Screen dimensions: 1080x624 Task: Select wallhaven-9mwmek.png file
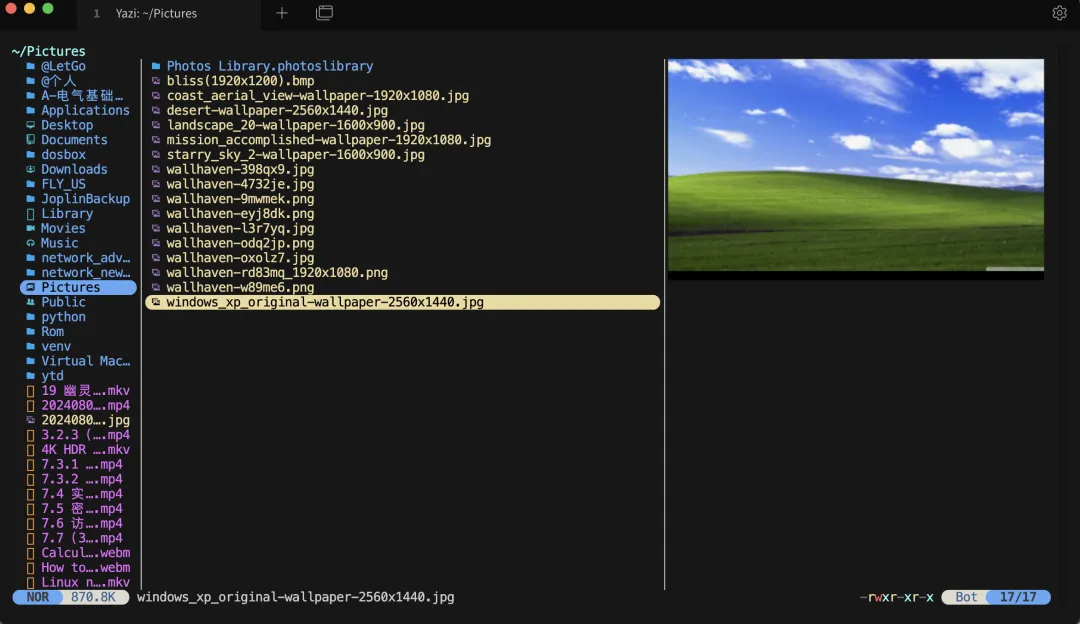(x=240, y=199)
